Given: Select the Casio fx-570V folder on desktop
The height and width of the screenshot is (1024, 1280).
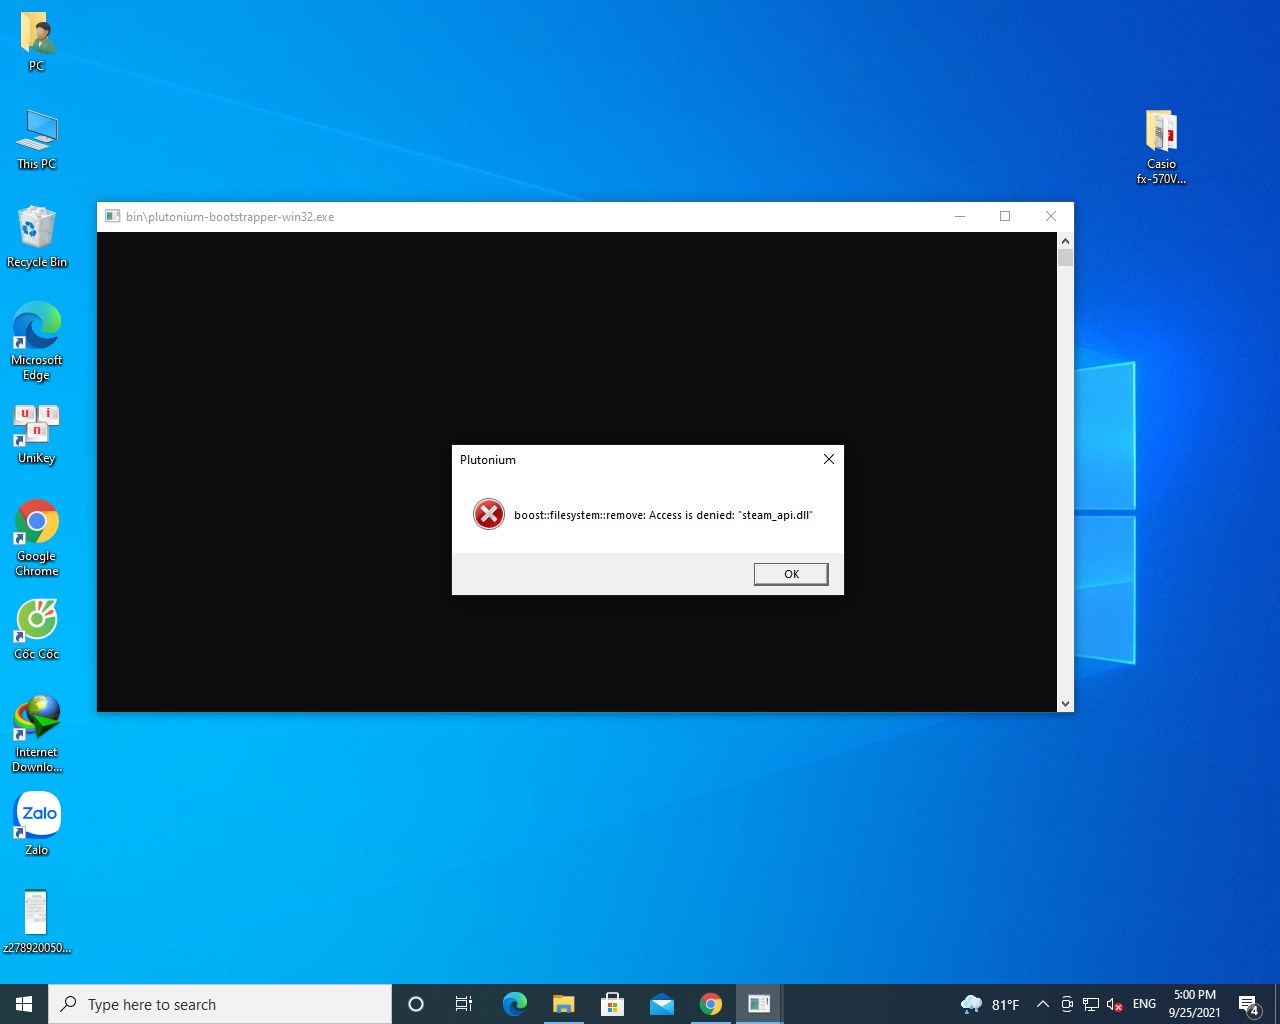Looking at the screenshot, I should pos(1161,147).
